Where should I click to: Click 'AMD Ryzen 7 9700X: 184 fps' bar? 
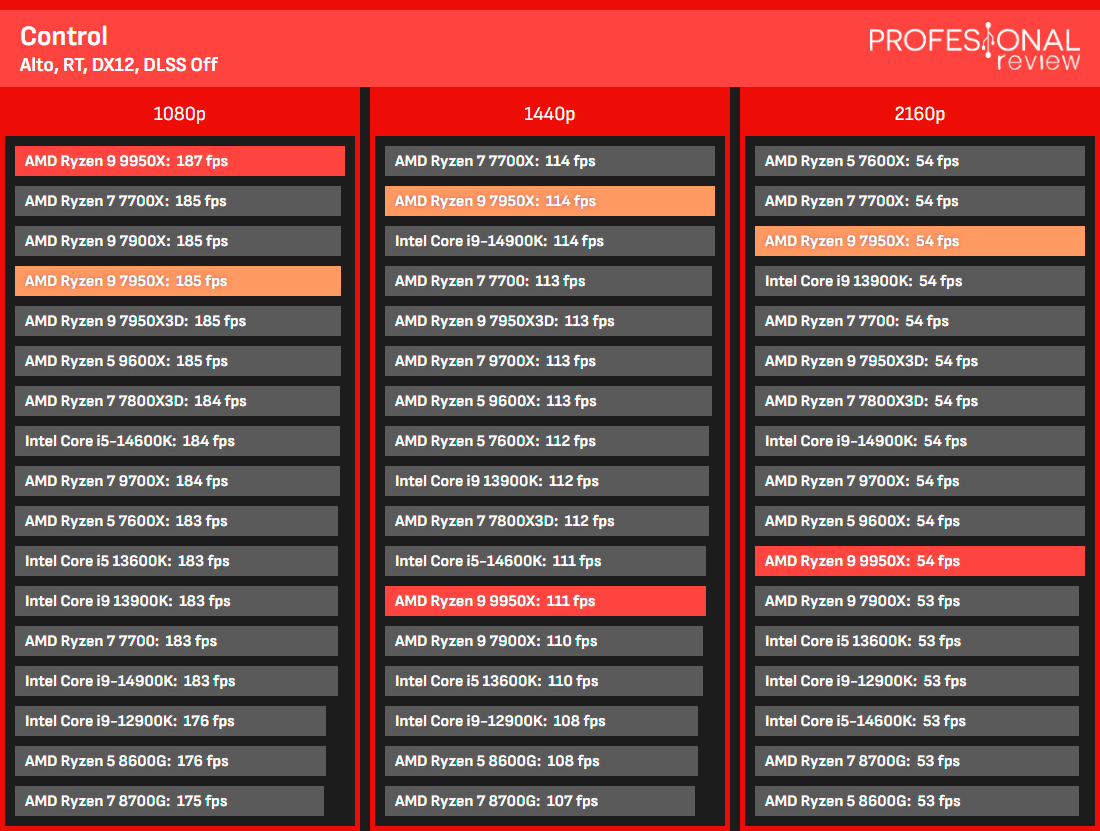tap(177, 480)
